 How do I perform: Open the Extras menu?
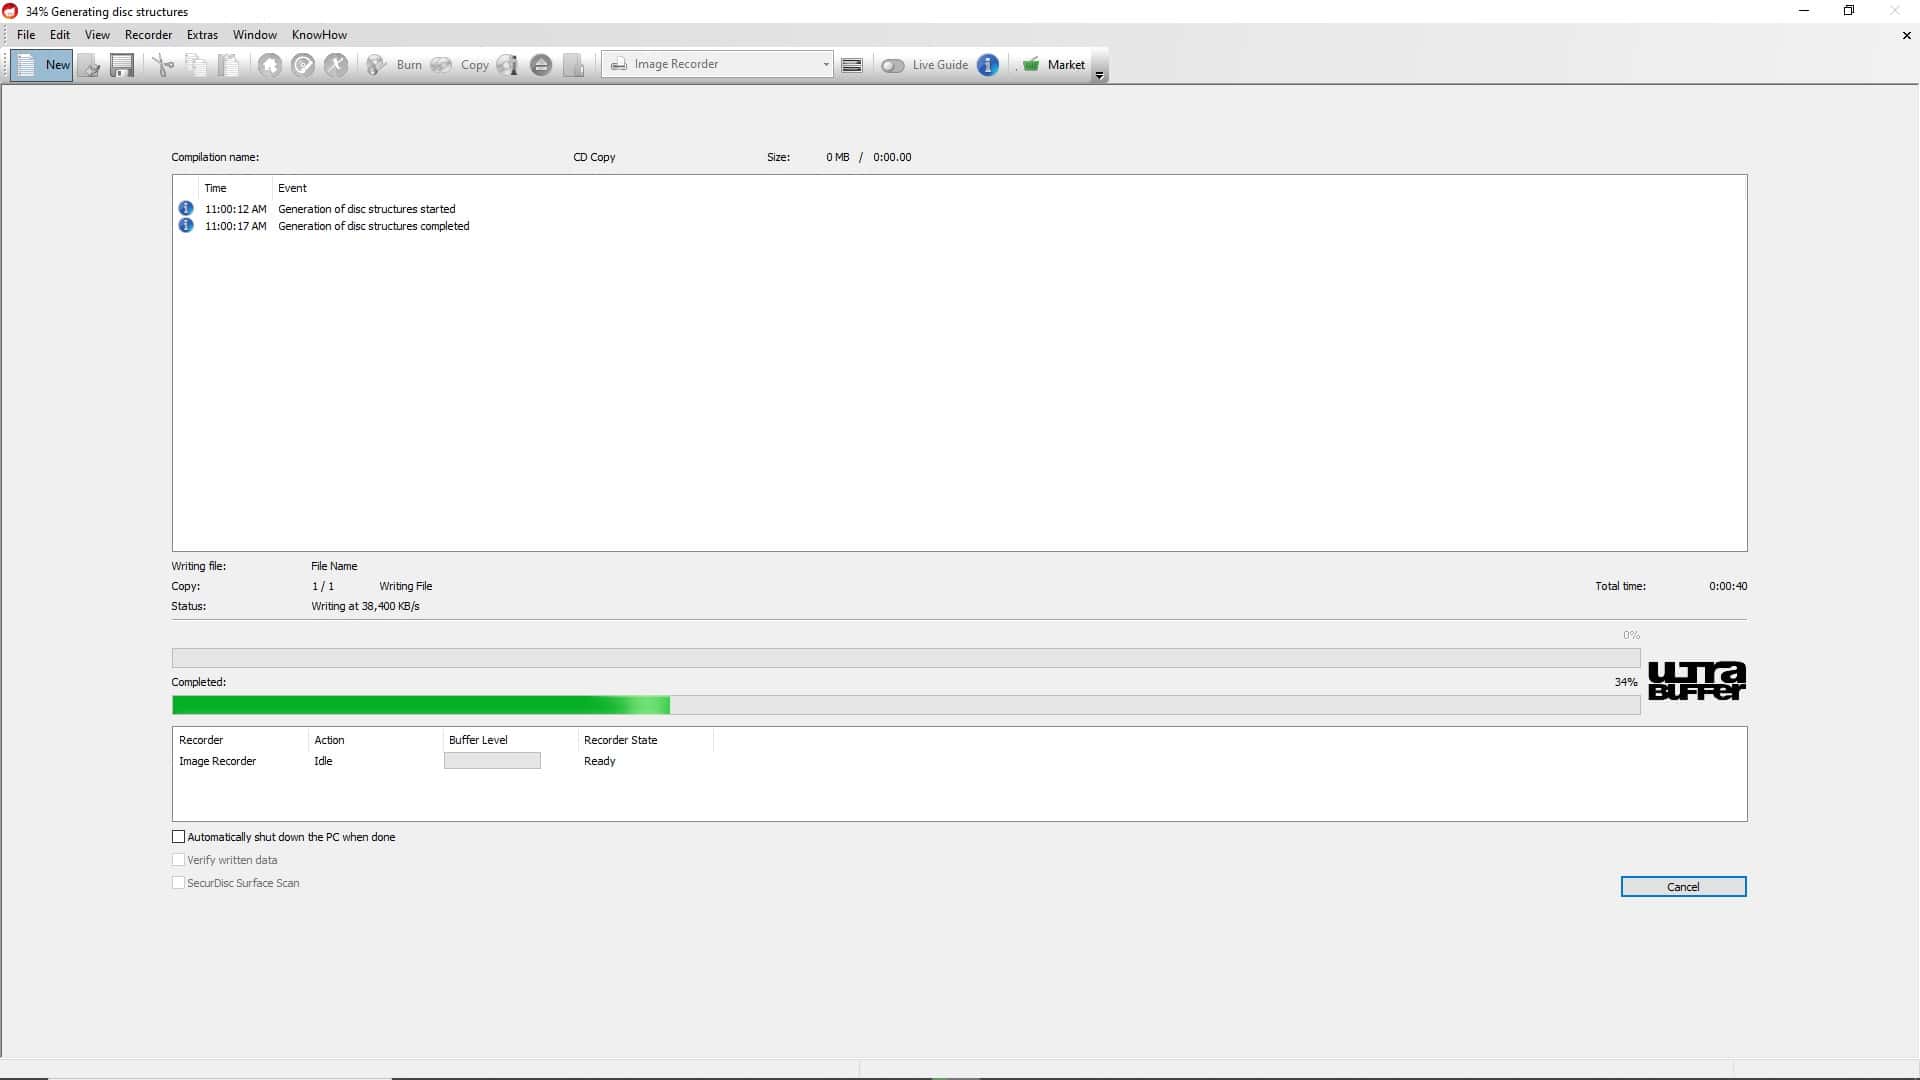click(x=200, y=33)
